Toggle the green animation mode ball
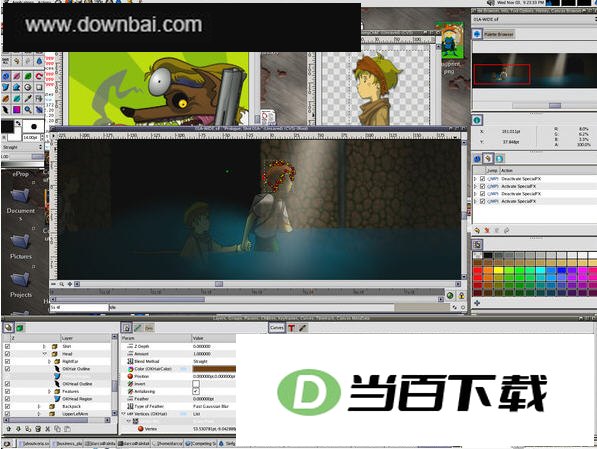This screenshot has height=449, width=597. [x=450, y=295]
